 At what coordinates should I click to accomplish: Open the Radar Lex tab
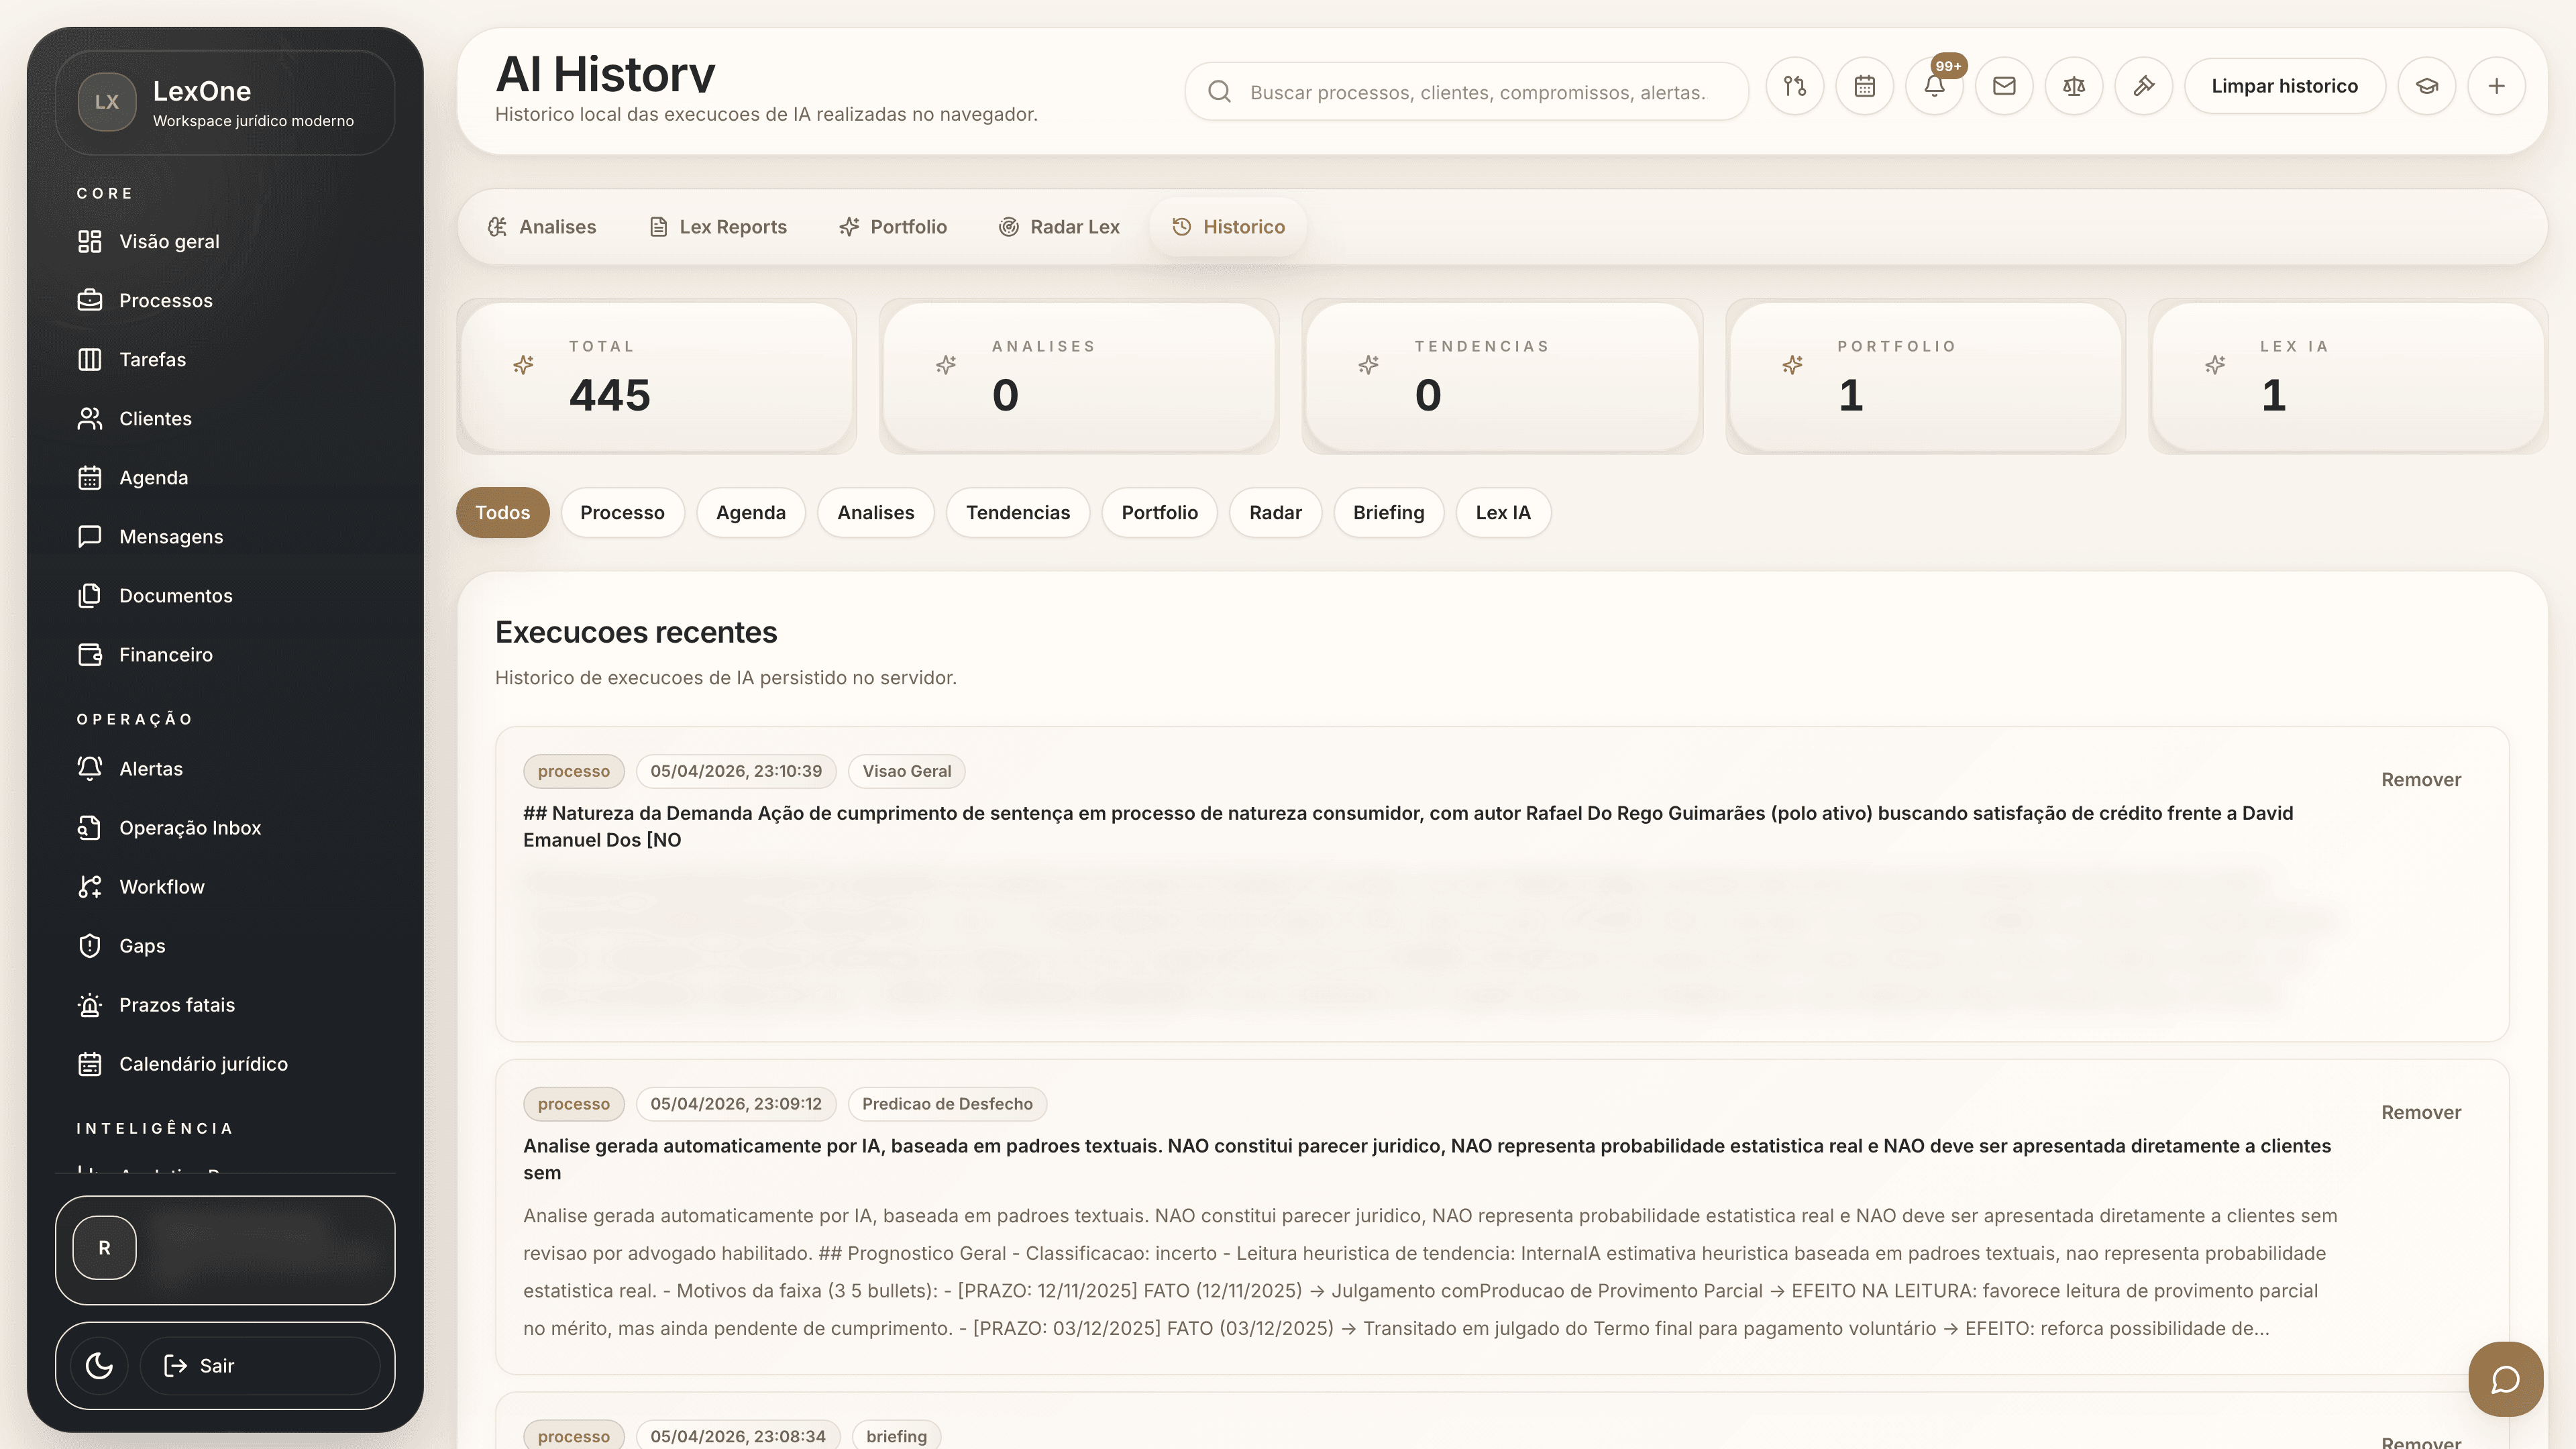pos(1060,227)
